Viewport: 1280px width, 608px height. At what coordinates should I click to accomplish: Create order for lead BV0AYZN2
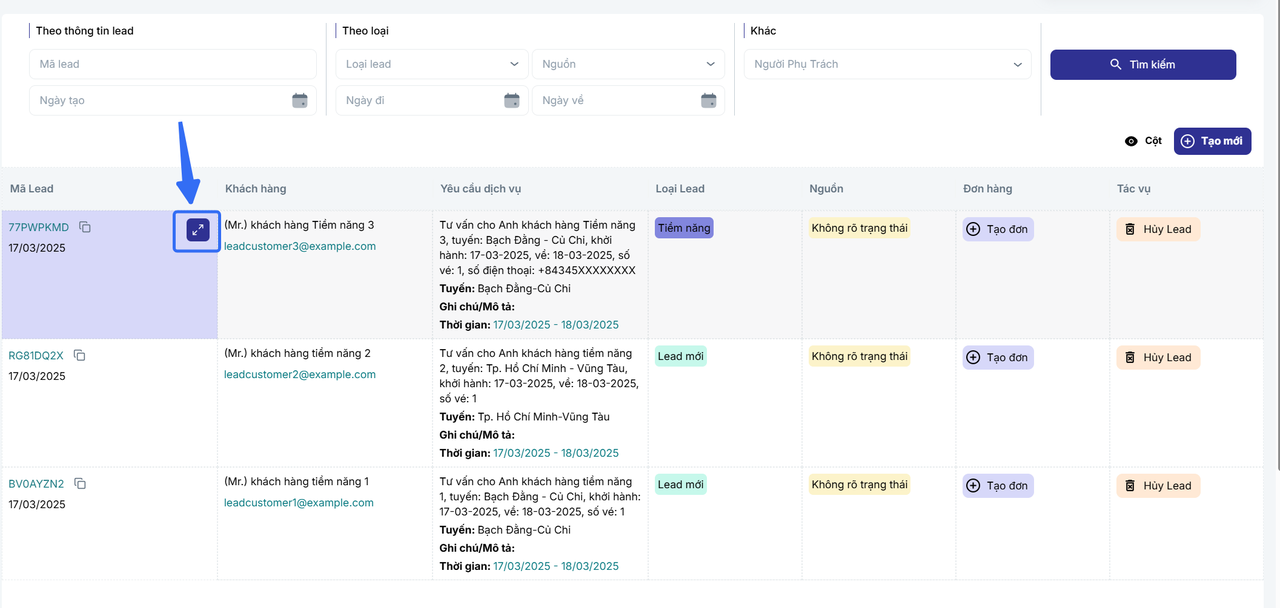point(998,485)
